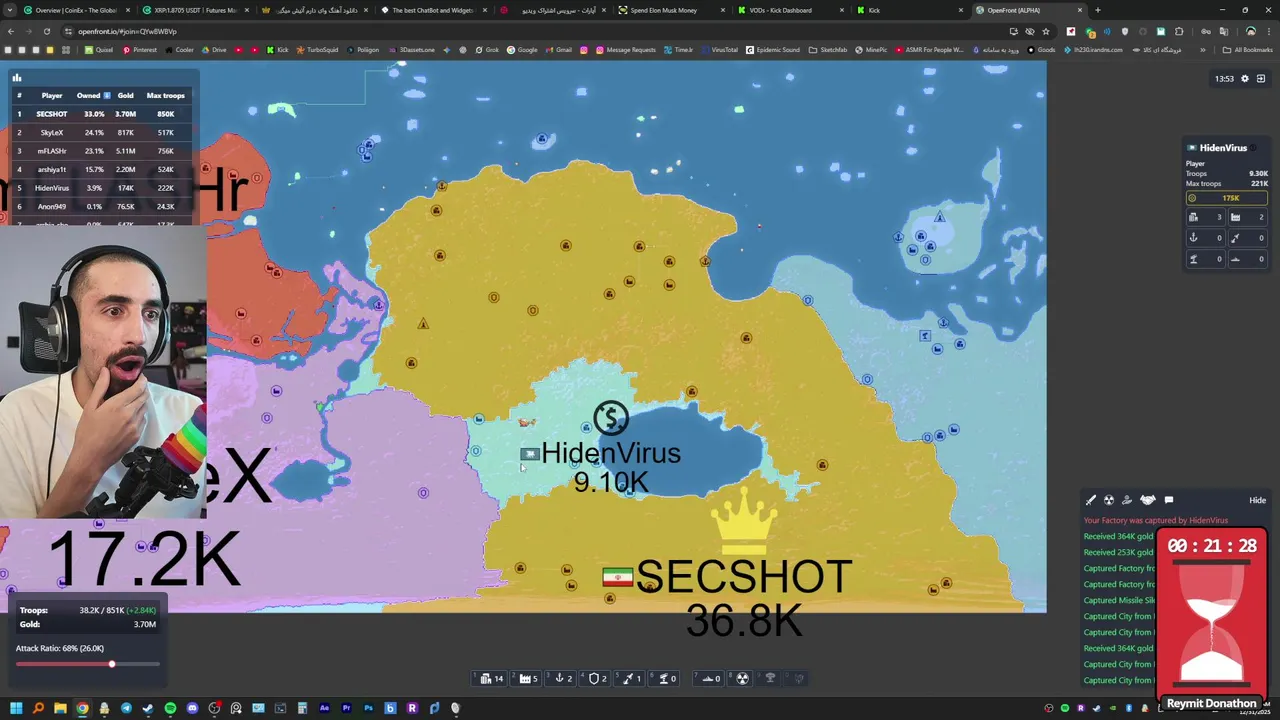
Task: Click HidenVirus info icon in player panel
Action: [1253, 148]
